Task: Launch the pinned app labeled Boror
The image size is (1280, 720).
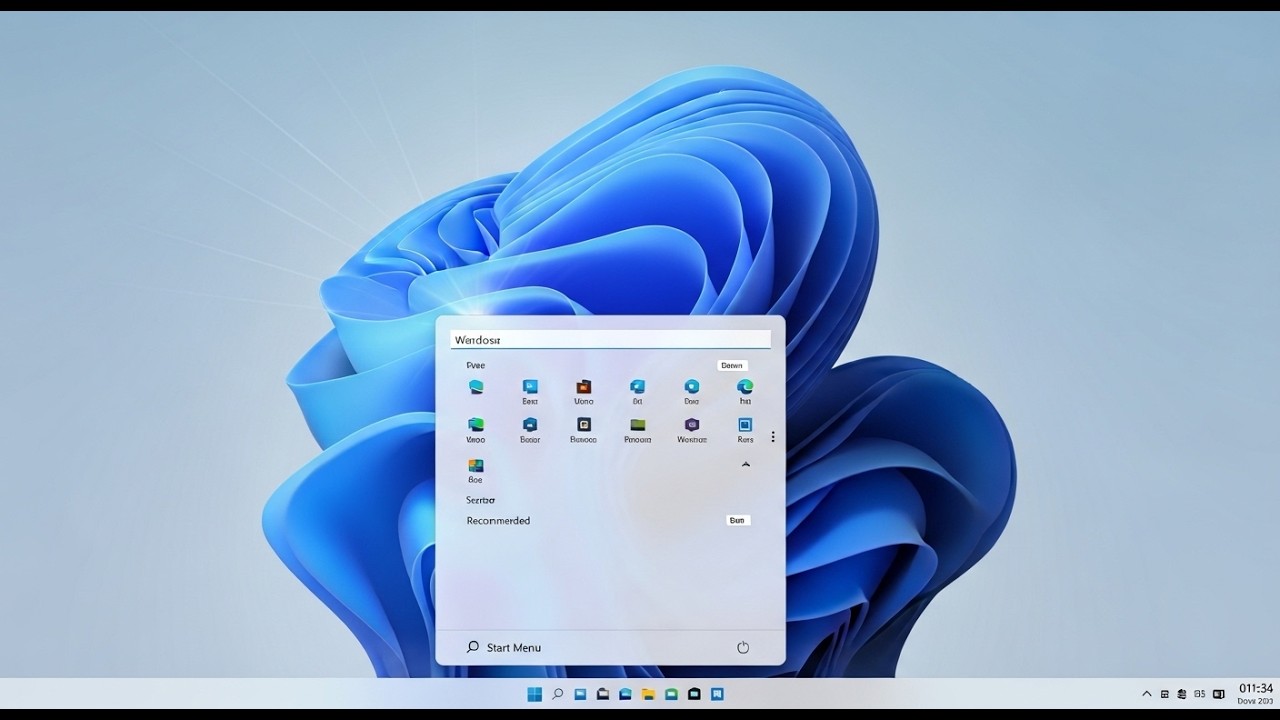Action: [x=530, y=430]
